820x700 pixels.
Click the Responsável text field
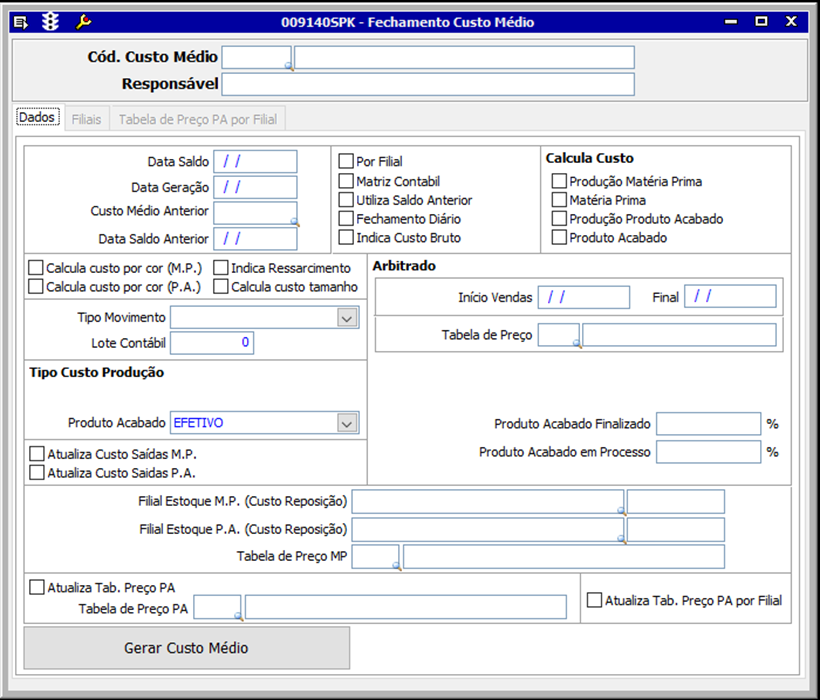point(428,84)
